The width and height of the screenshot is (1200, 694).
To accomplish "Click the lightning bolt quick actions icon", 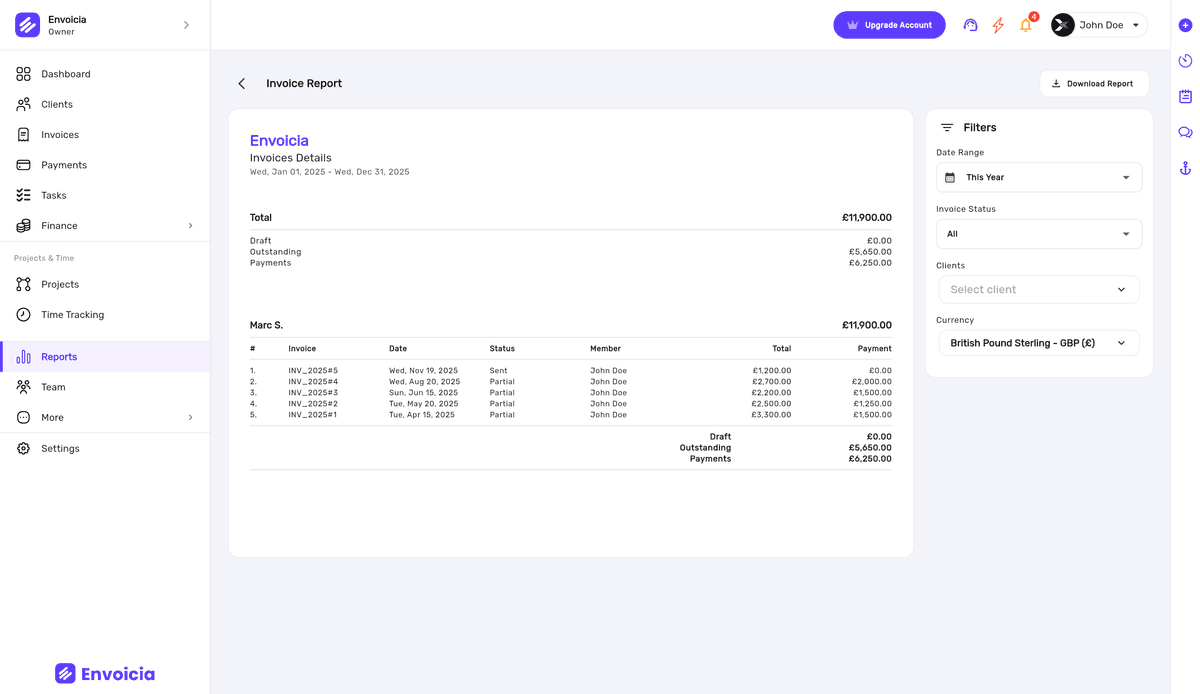I will click(x=997, y=24).
